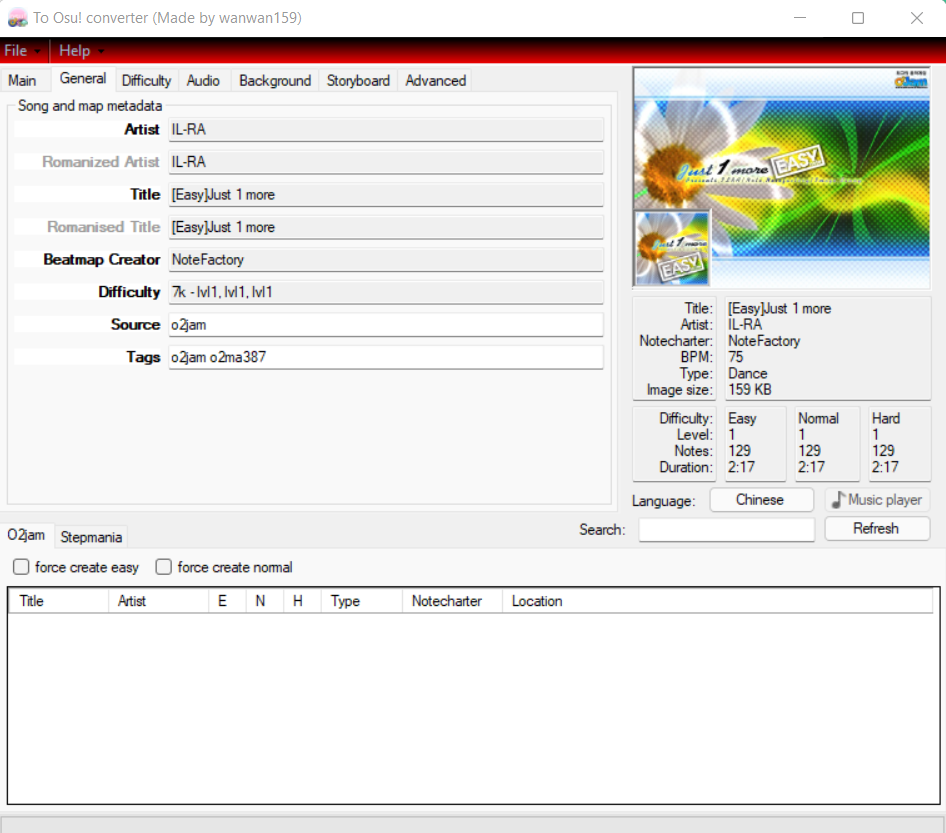
Task: Edit the Source field containing o2jam
Action: coord(386,325)
